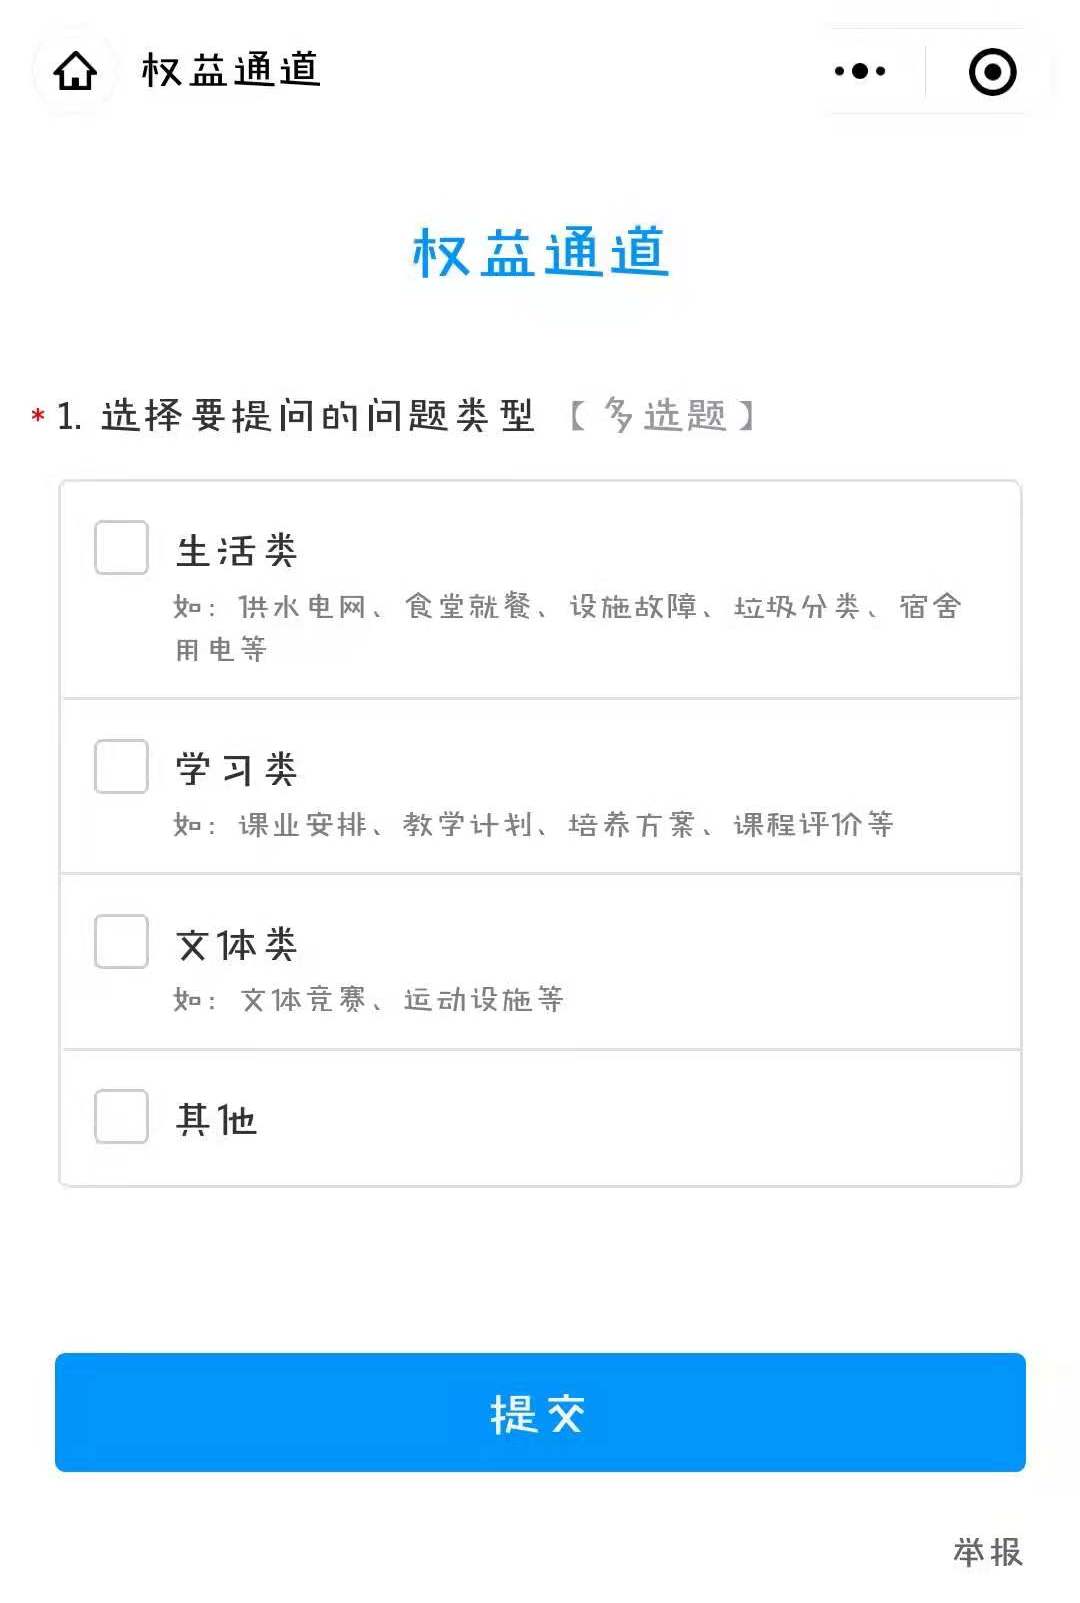Image resolution: width=1080 pixels, height=1603 pixels.
Task: Select the 文体类 option label
Action: 237,945
